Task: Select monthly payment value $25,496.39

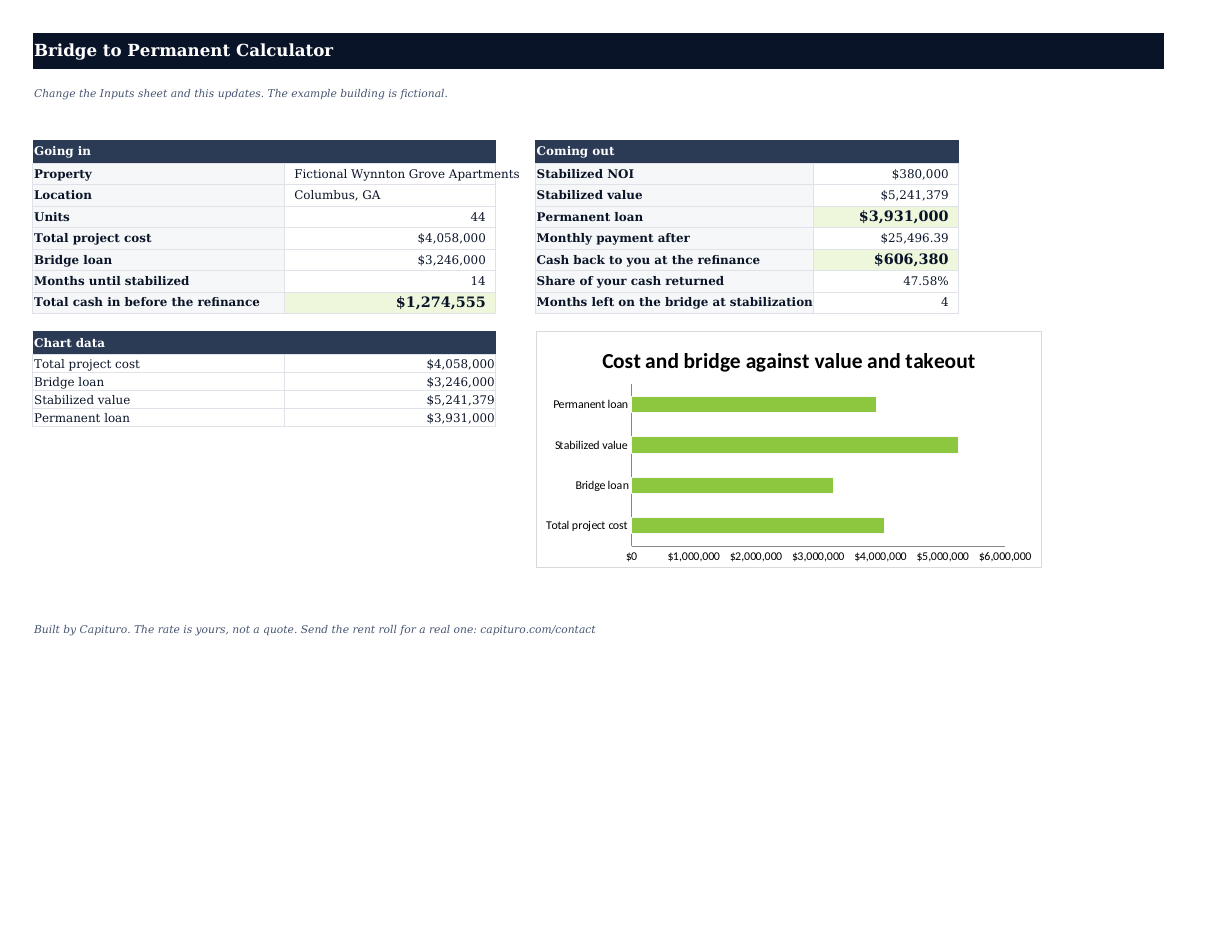Action: pos(886,238)
